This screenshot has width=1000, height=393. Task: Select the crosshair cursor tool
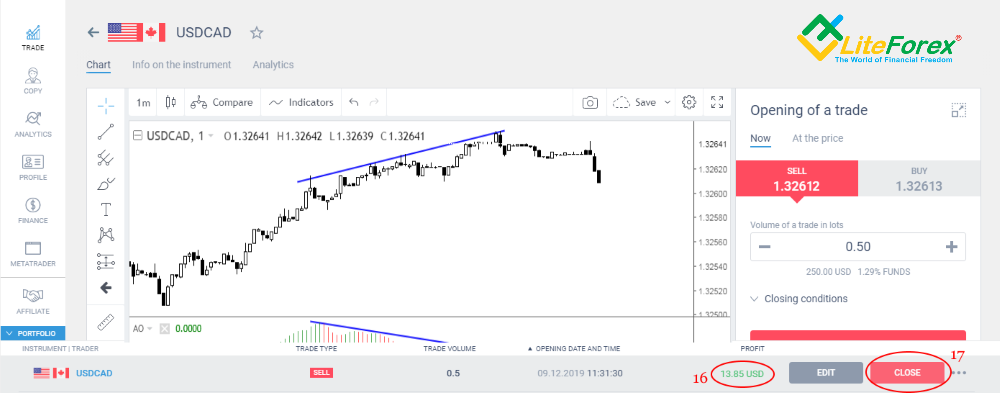tap(106, 107)
